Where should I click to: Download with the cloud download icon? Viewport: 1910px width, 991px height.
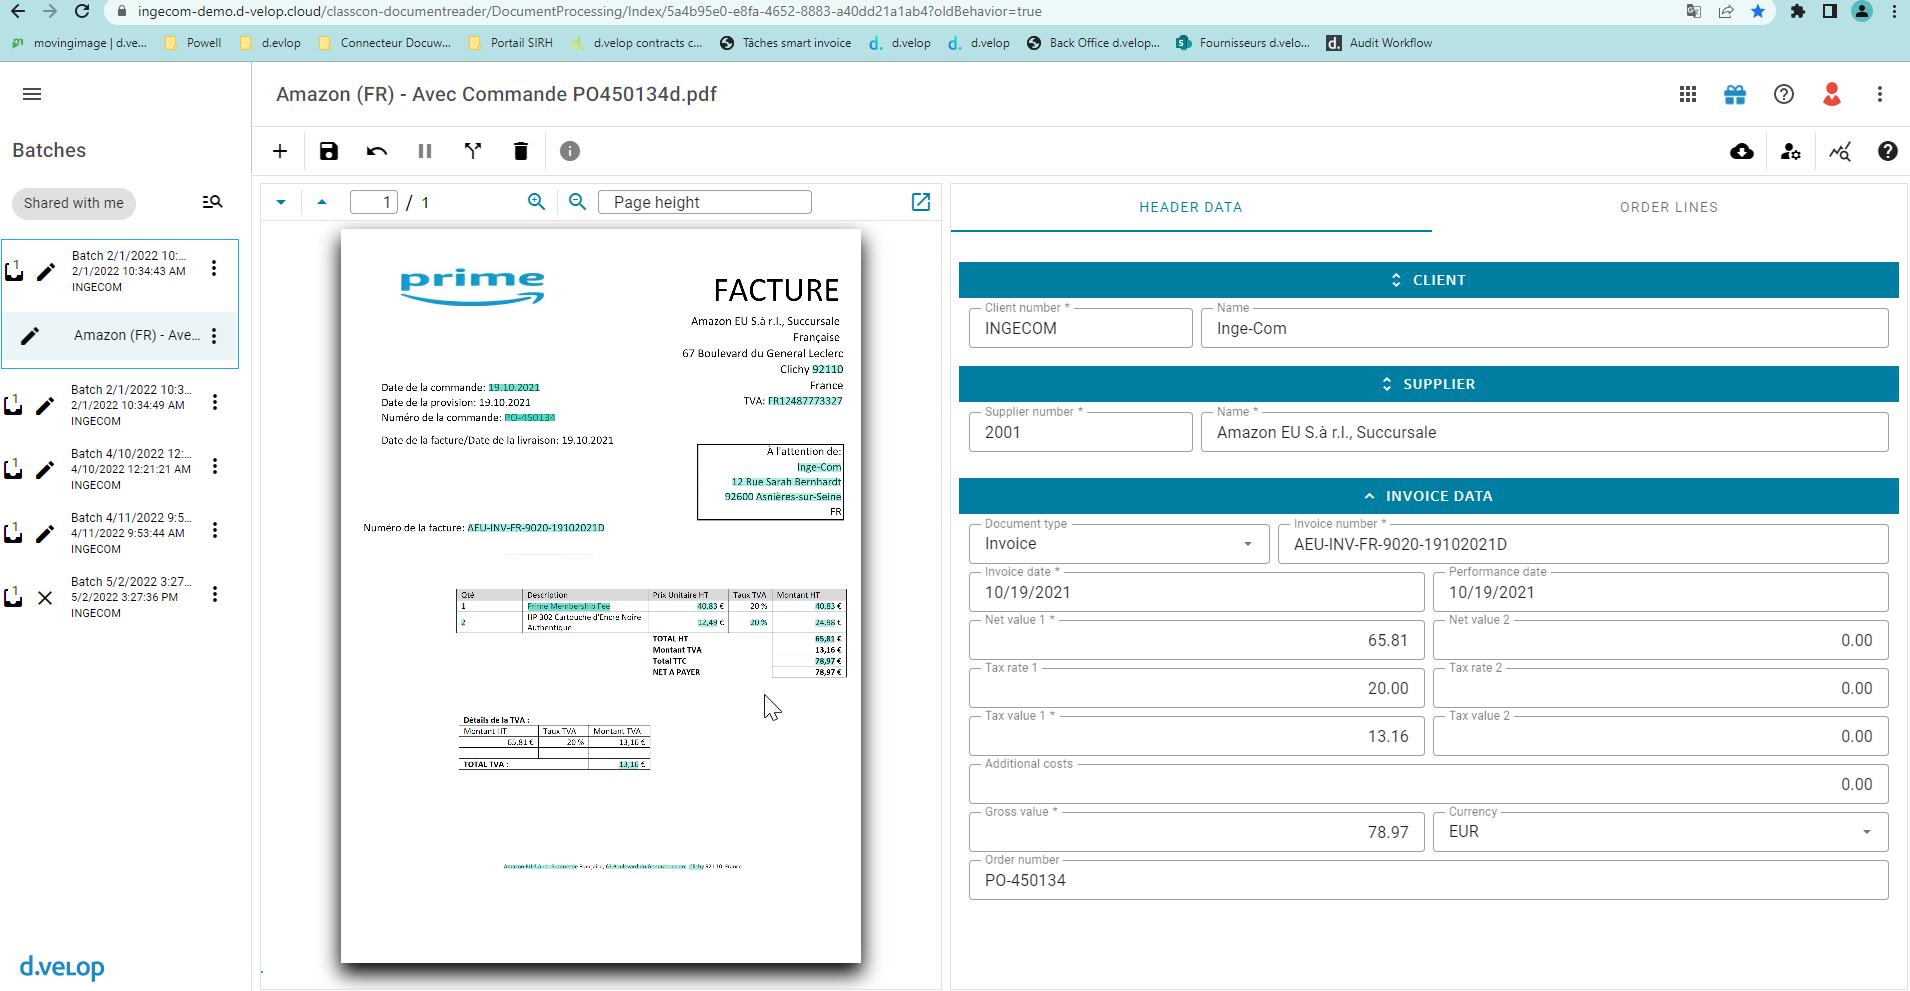click(x=1742, y=151)
